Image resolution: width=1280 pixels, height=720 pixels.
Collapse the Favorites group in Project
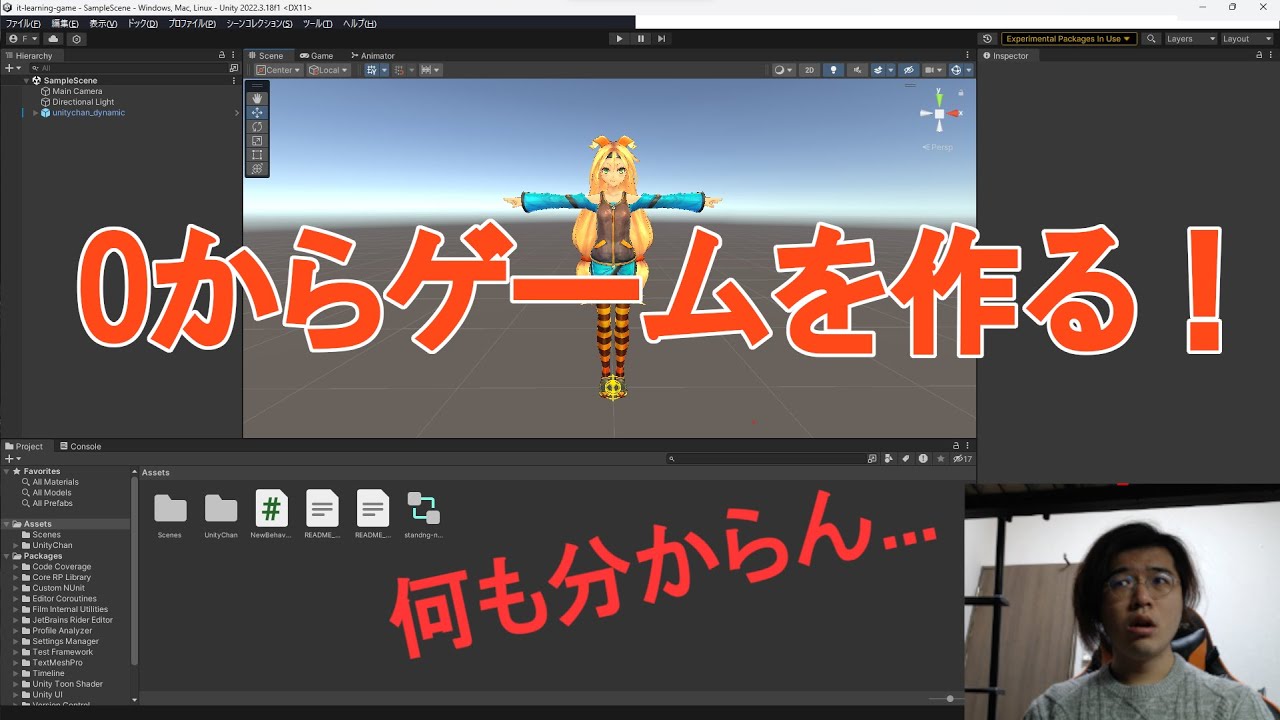point(7,471)
